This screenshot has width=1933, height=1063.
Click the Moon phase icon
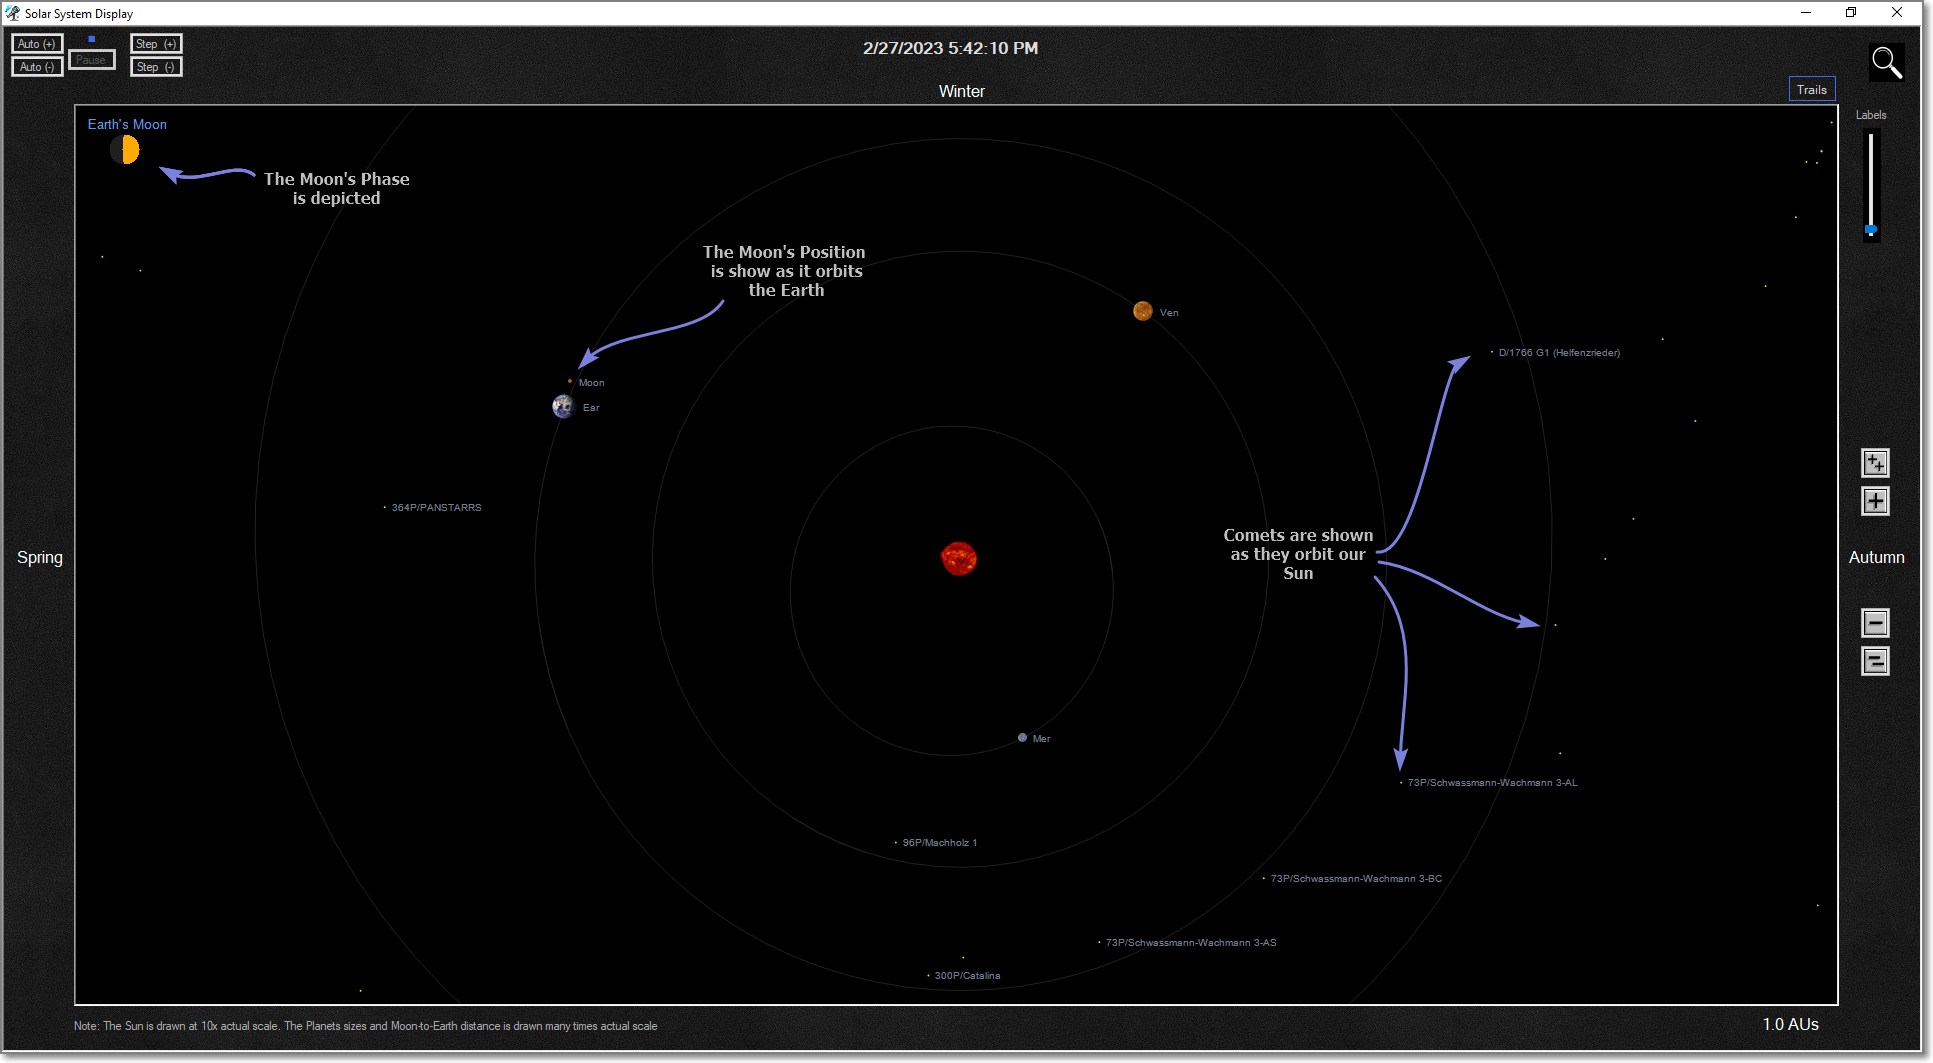(125, 150)
